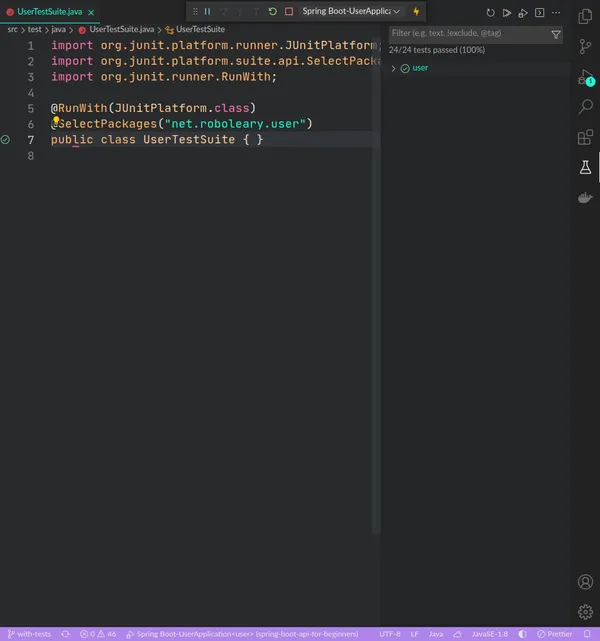The image size is (600, 641).
Task: Open the Docker view
Action: (x=585, y=198)
